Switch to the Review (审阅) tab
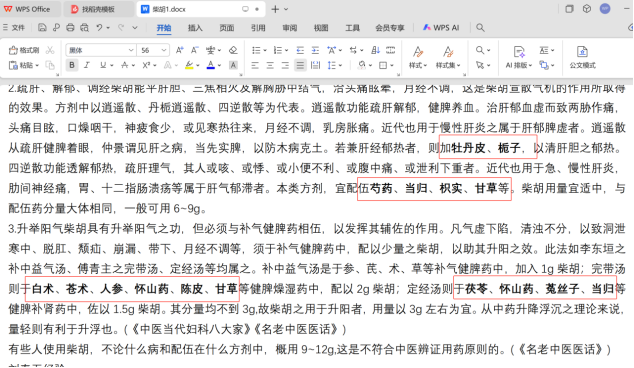The height and width of the screenshot is (368, 634). [x=290, y=27]
